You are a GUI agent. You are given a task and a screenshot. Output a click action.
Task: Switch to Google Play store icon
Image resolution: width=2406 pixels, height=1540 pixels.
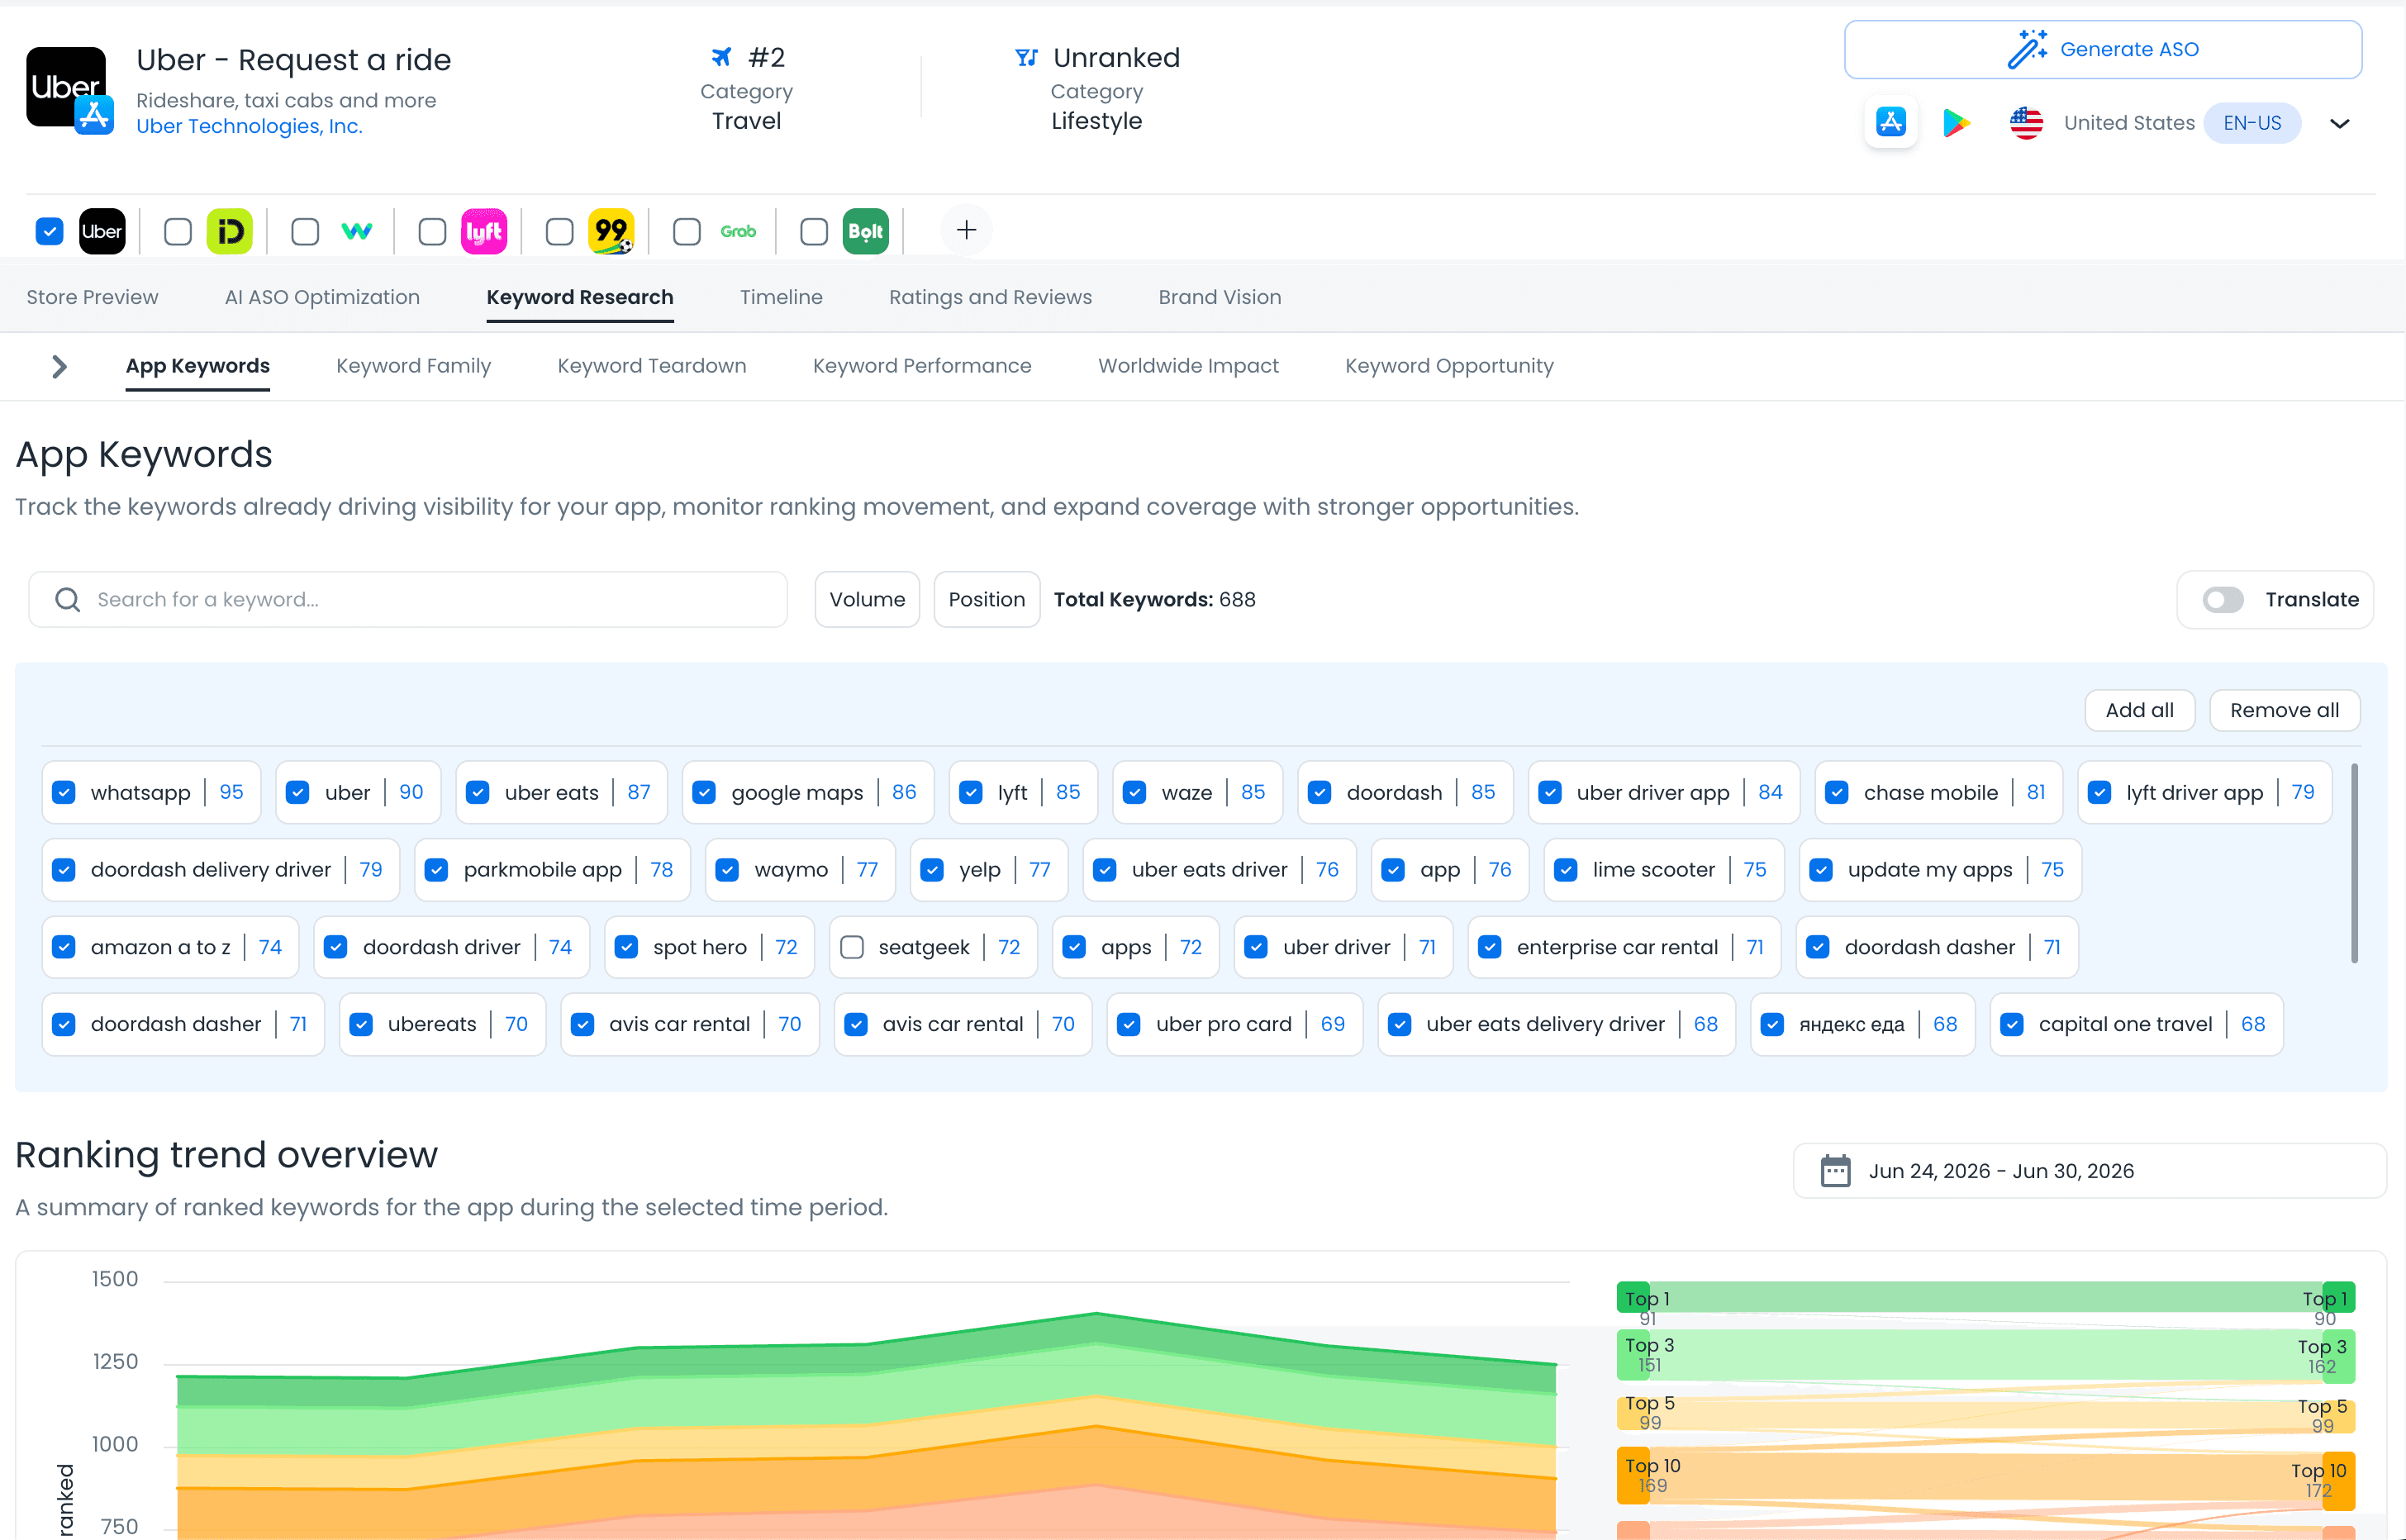click(1956, 123)
